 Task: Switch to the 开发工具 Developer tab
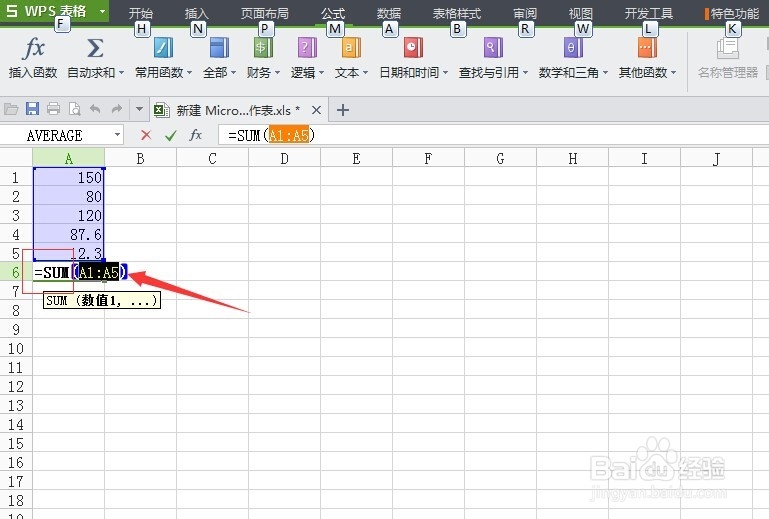pyautogui.click(x=648, y=13)
